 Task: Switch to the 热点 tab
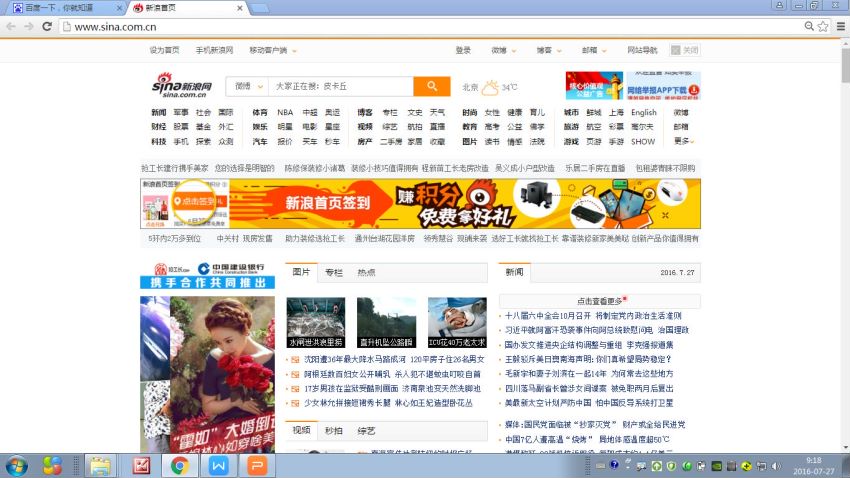tap(366, 273)
